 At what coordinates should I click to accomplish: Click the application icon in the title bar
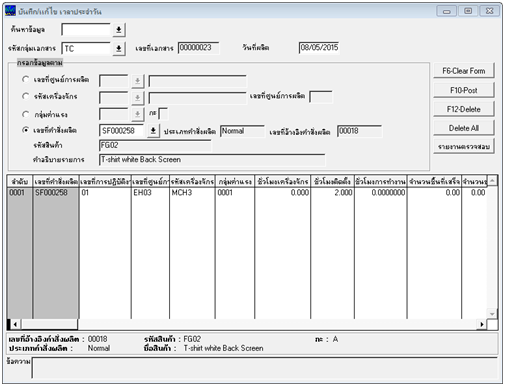pyautogui.click(x=10, y=11)
